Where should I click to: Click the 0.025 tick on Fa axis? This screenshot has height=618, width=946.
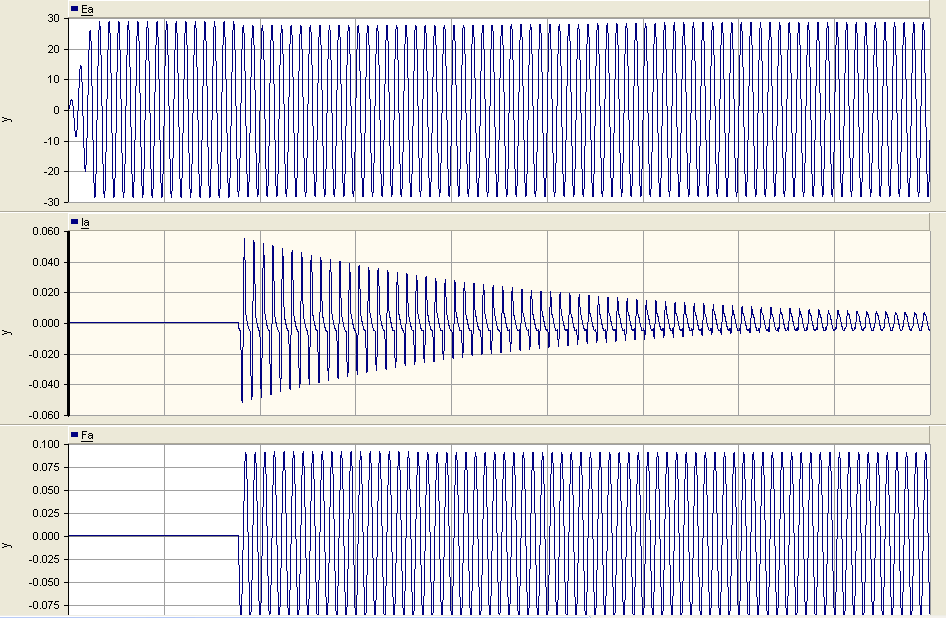(46, 513)
